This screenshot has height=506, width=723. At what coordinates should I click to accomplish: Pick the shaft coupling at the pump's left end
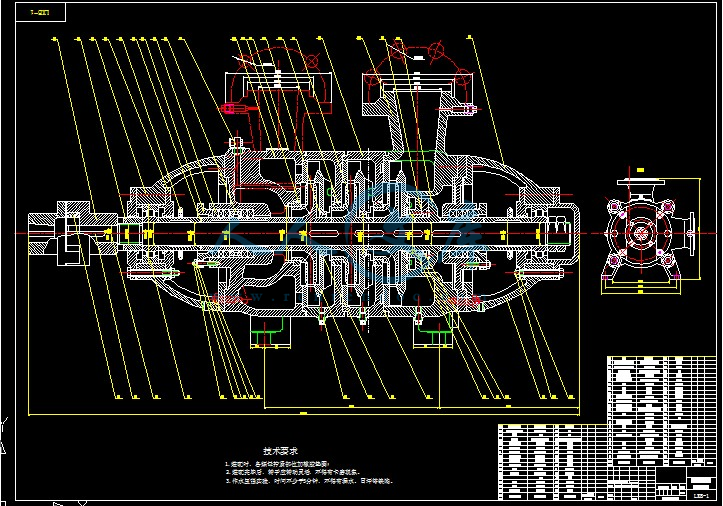[x=74, y=233]
